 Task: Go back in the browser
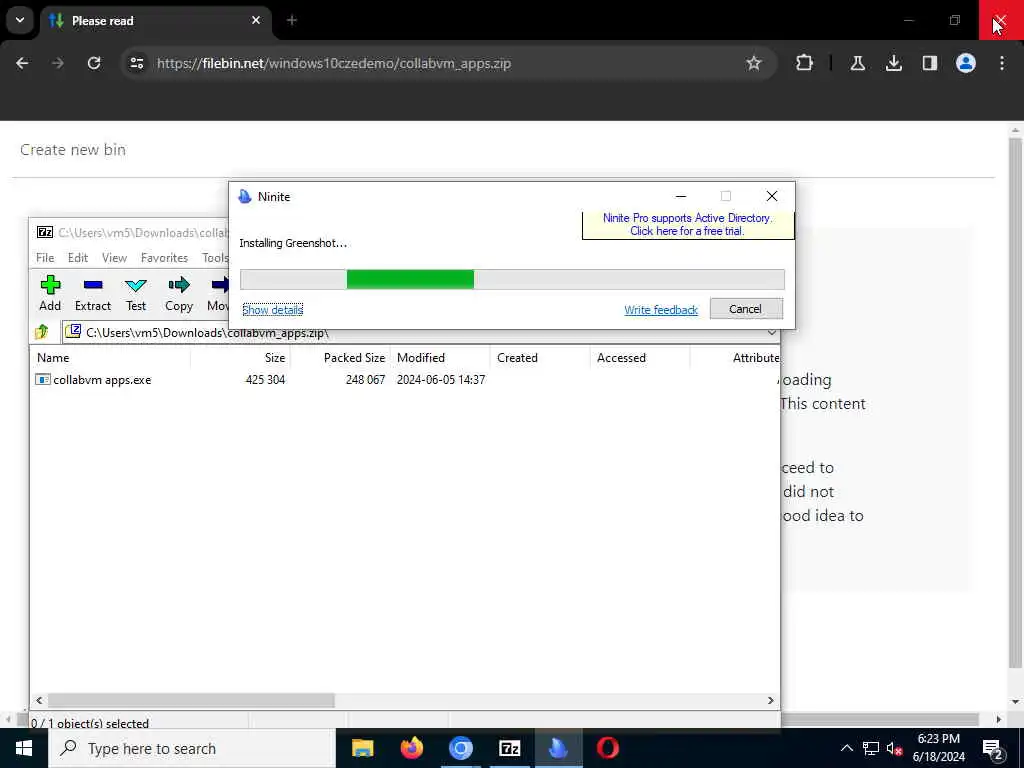click(22, 63)
